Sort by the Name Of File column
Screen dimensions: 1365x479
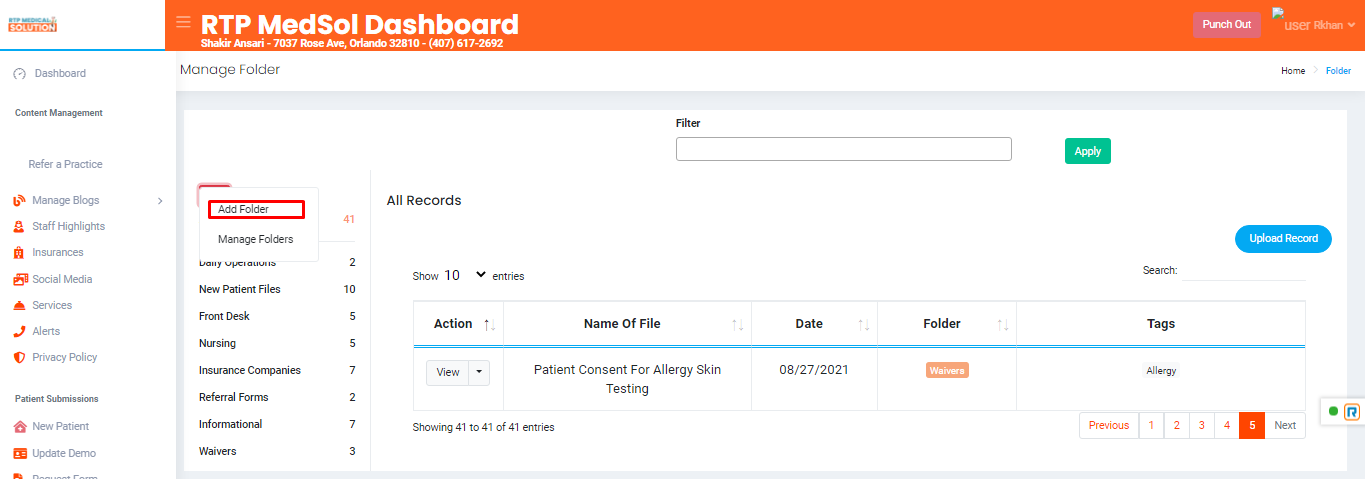[x=627, y=324]
